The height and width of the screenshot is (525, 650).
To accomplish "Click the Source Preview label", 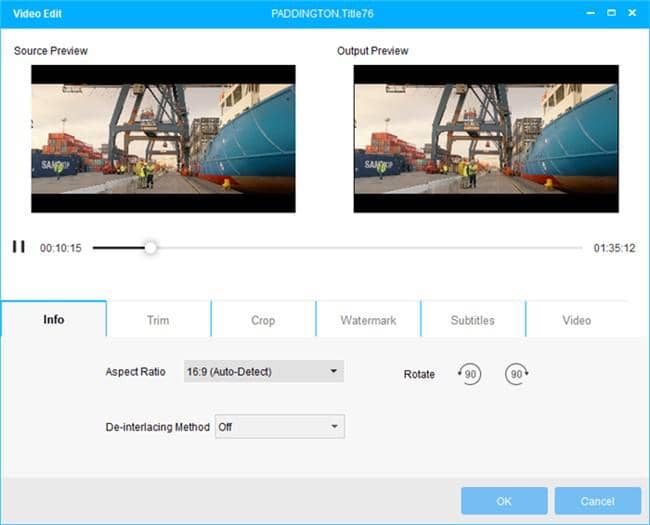I will (x=51, y=51).
